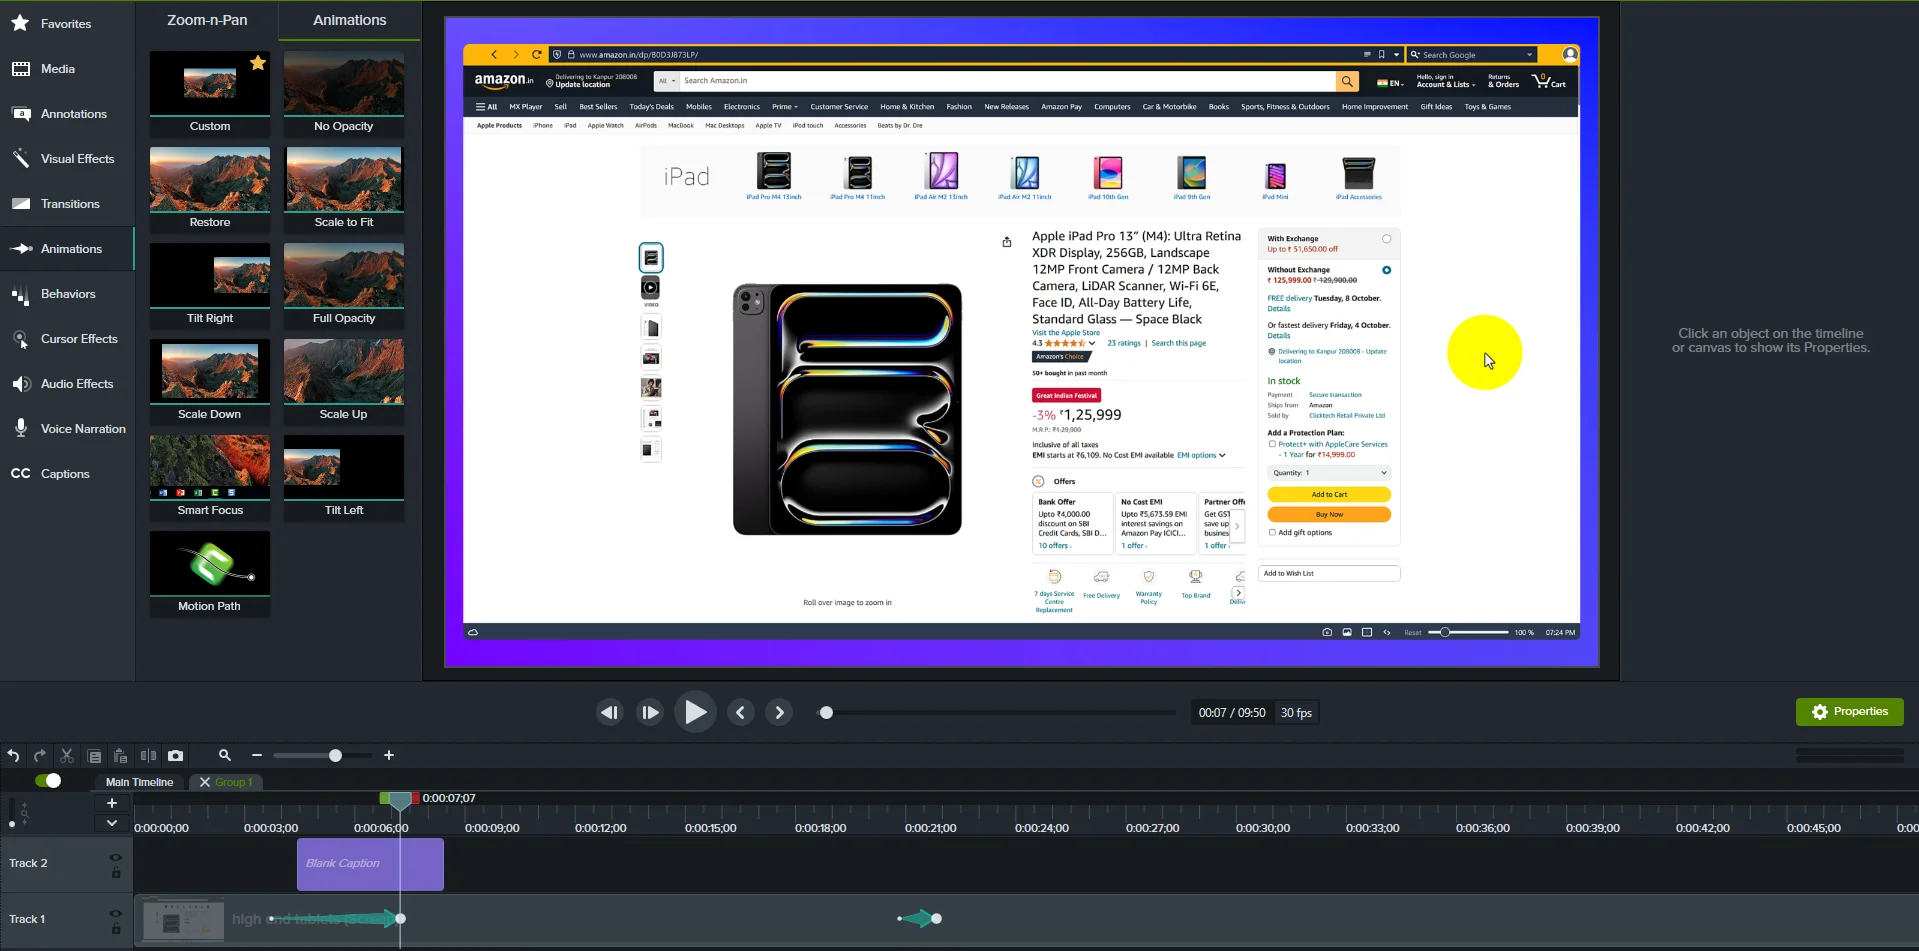Toggle the green timeline switch
The width and height of the screenshot is (1919, 951).
point(47,781)
